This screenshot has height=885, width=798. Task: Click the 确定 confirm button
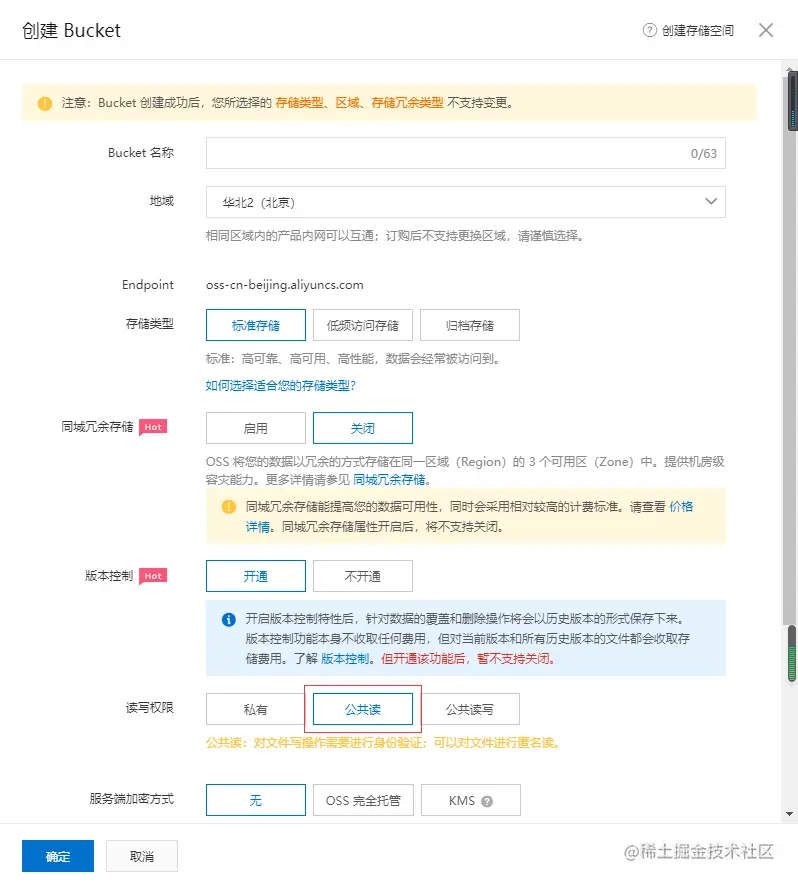click(x=58, y=856)
